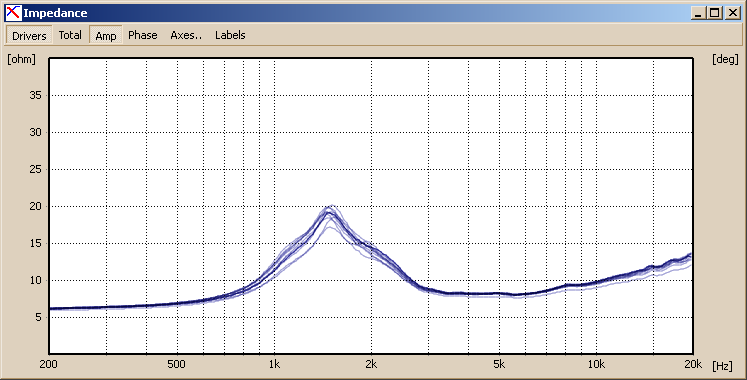Click the 35 ohm axis value
747x380 pixels.
coord(35,95)
